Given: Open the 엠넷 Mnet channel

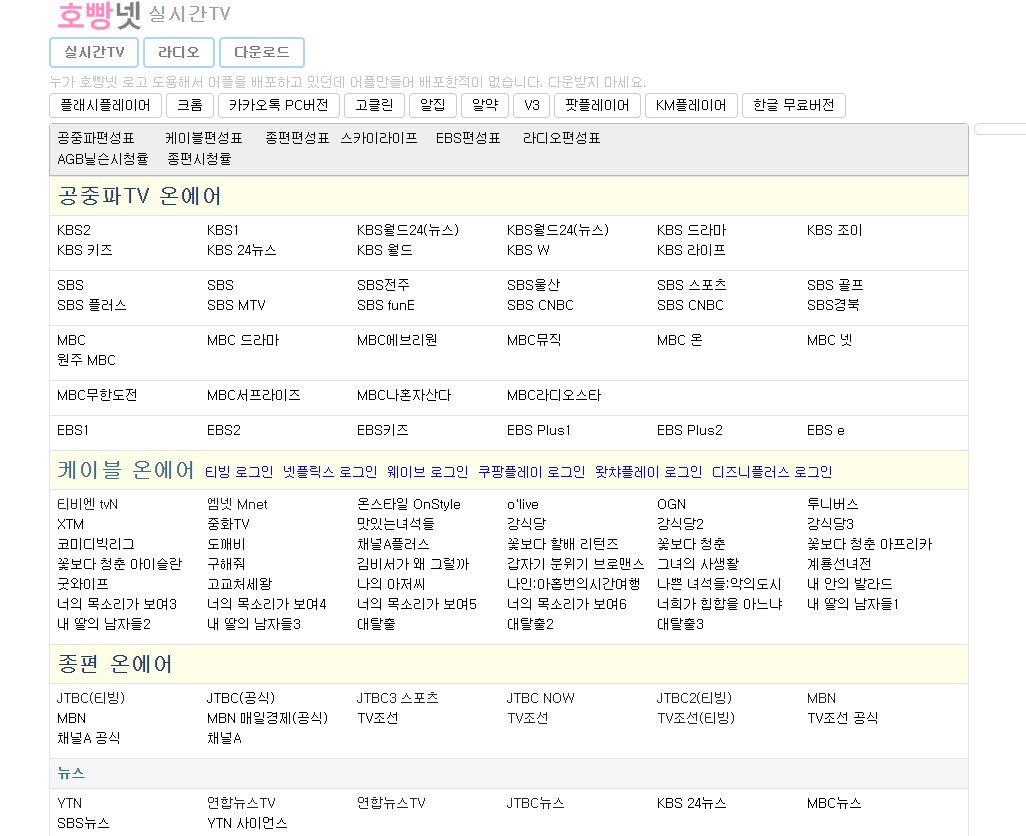Looking at the screenshot, I should pos(238,504).
